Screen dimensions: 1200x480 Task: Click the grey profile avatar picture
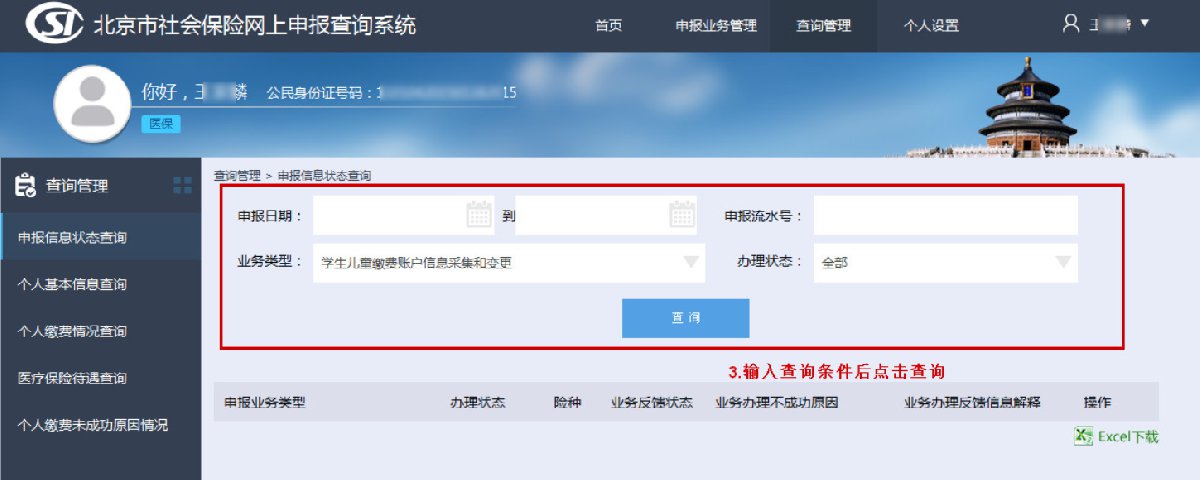[x=93, y=103]
